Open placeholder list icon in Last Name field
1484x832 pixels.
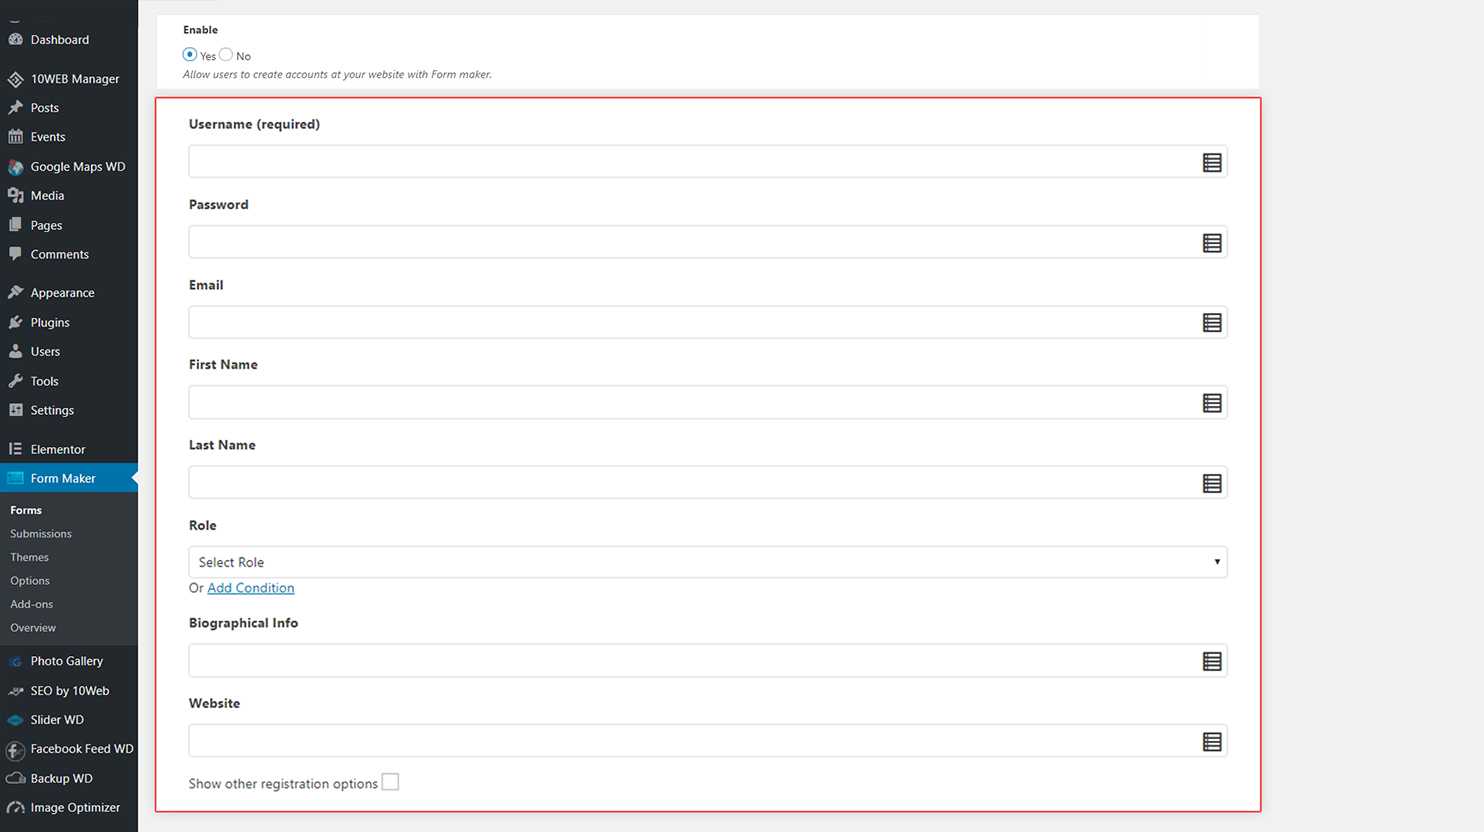coord(1212,484)
